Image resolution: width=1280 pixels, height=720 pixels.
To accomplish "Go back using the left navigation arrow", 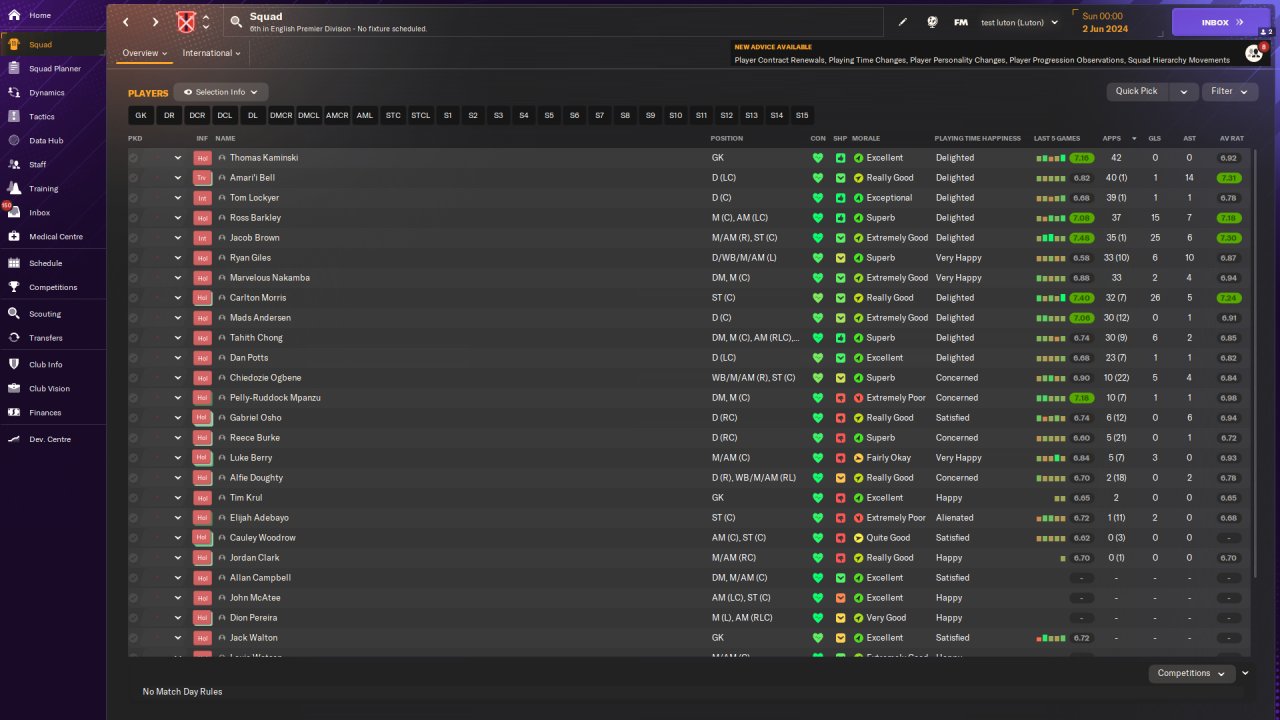I will click(x=126, y=22).
